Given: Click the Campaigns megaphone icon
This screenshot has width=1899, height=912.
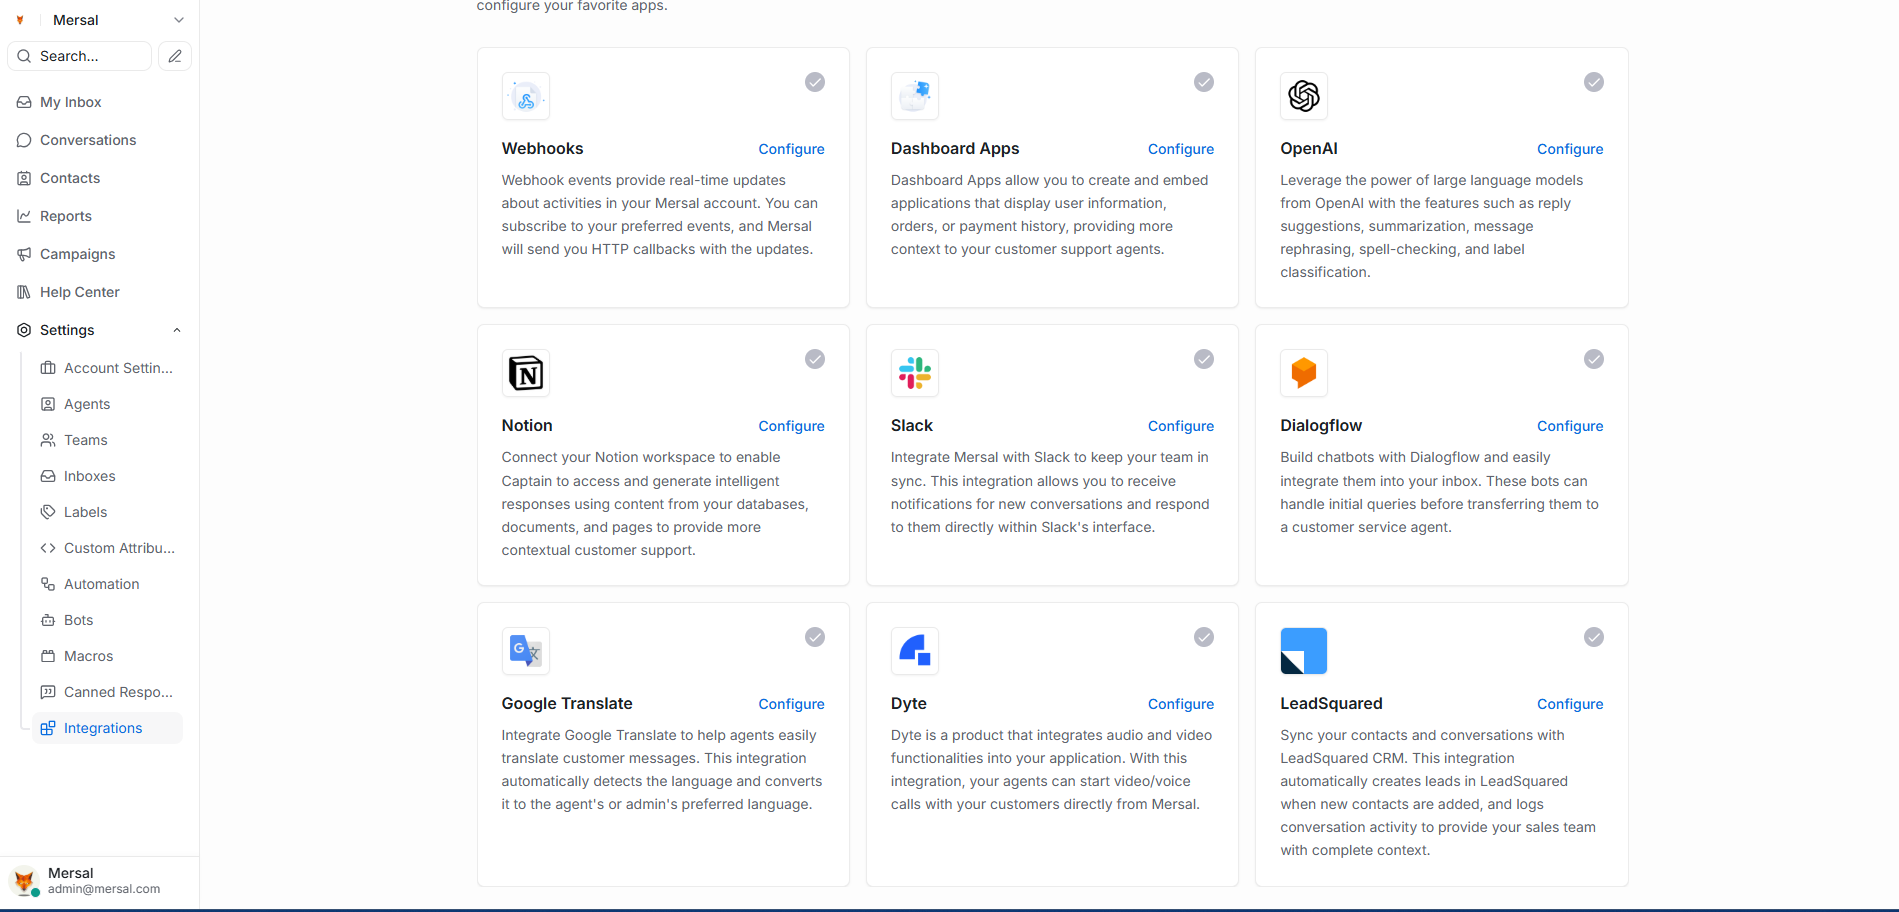Looking at the screenshot, I should click(x=24, y=254).
